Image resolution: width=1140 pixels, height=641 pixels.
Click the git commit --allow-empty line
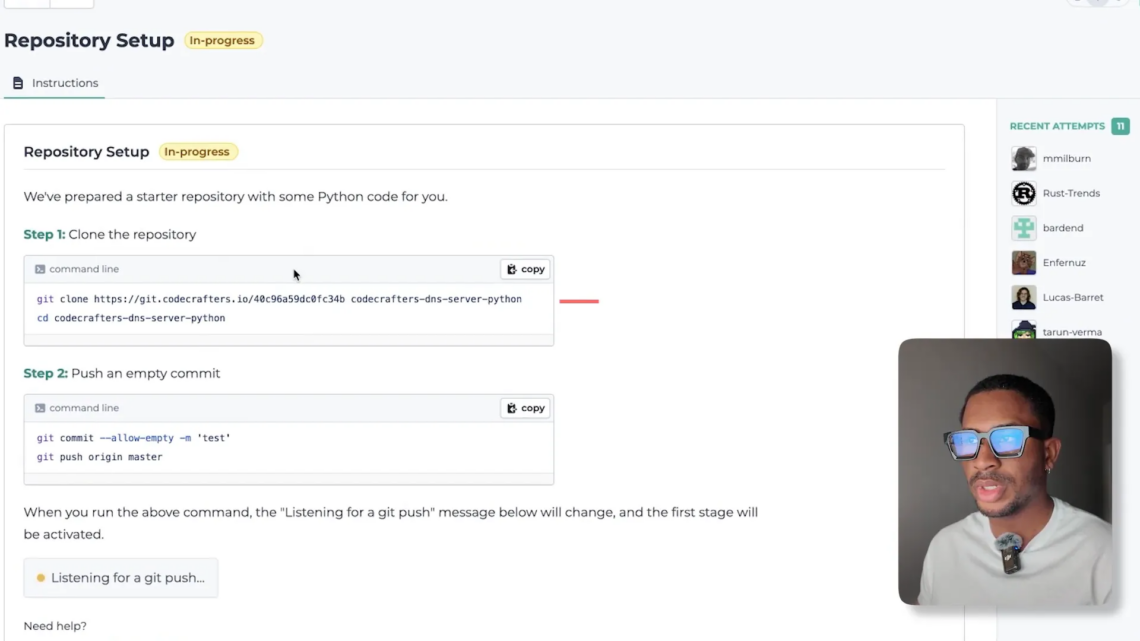[134, 438]
